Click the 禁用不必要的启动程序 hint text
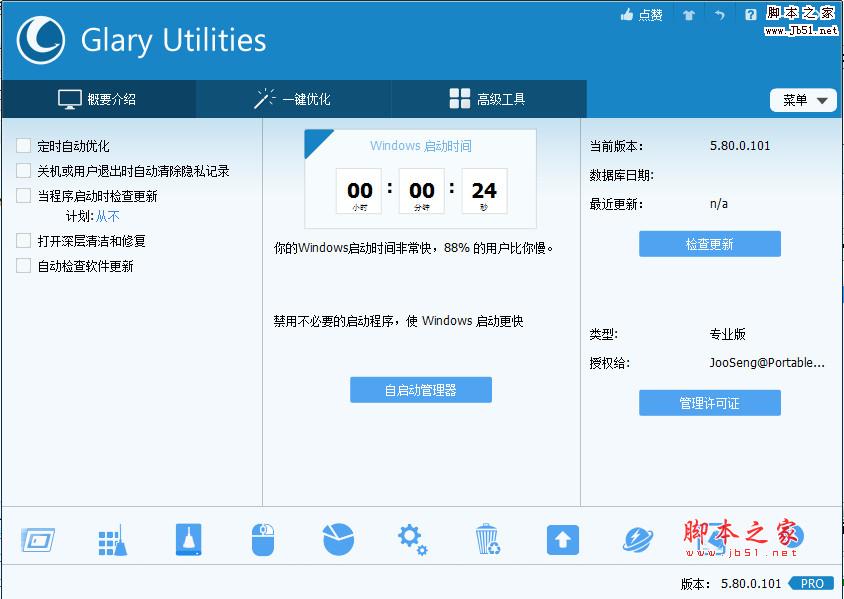Viewport: 844px width, 599px height. 398,321
